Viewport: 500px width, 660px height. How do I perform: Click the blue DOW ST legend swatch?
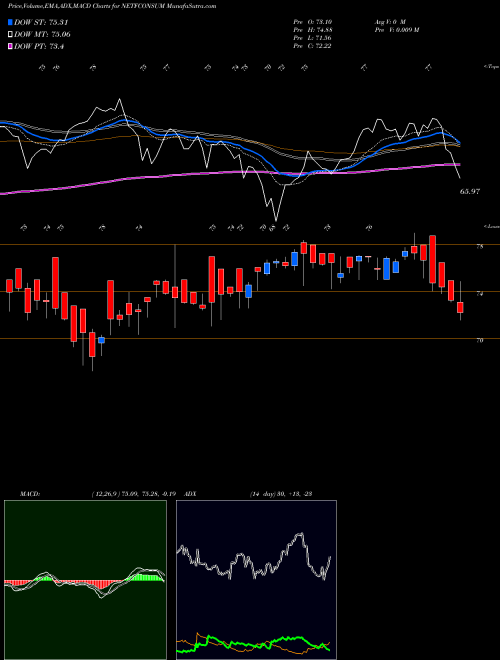[x=11, y=22]
